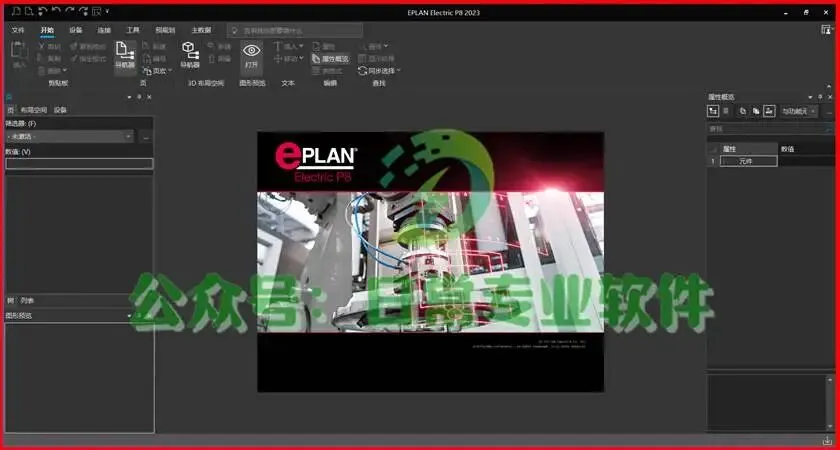Click the filter ellipsis button
Screen dimensions: 840x450
[146, 137]
